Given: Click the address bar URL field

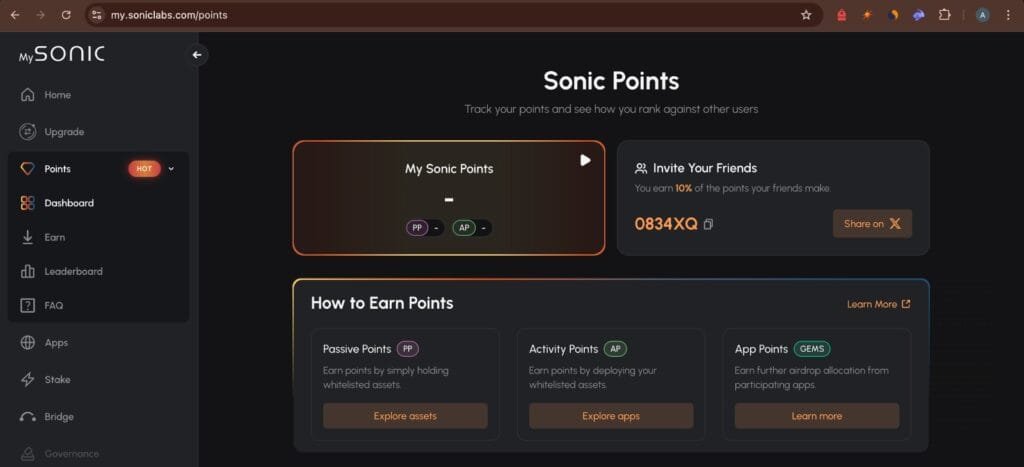Looking at the screenshot, I should point(451,15).
